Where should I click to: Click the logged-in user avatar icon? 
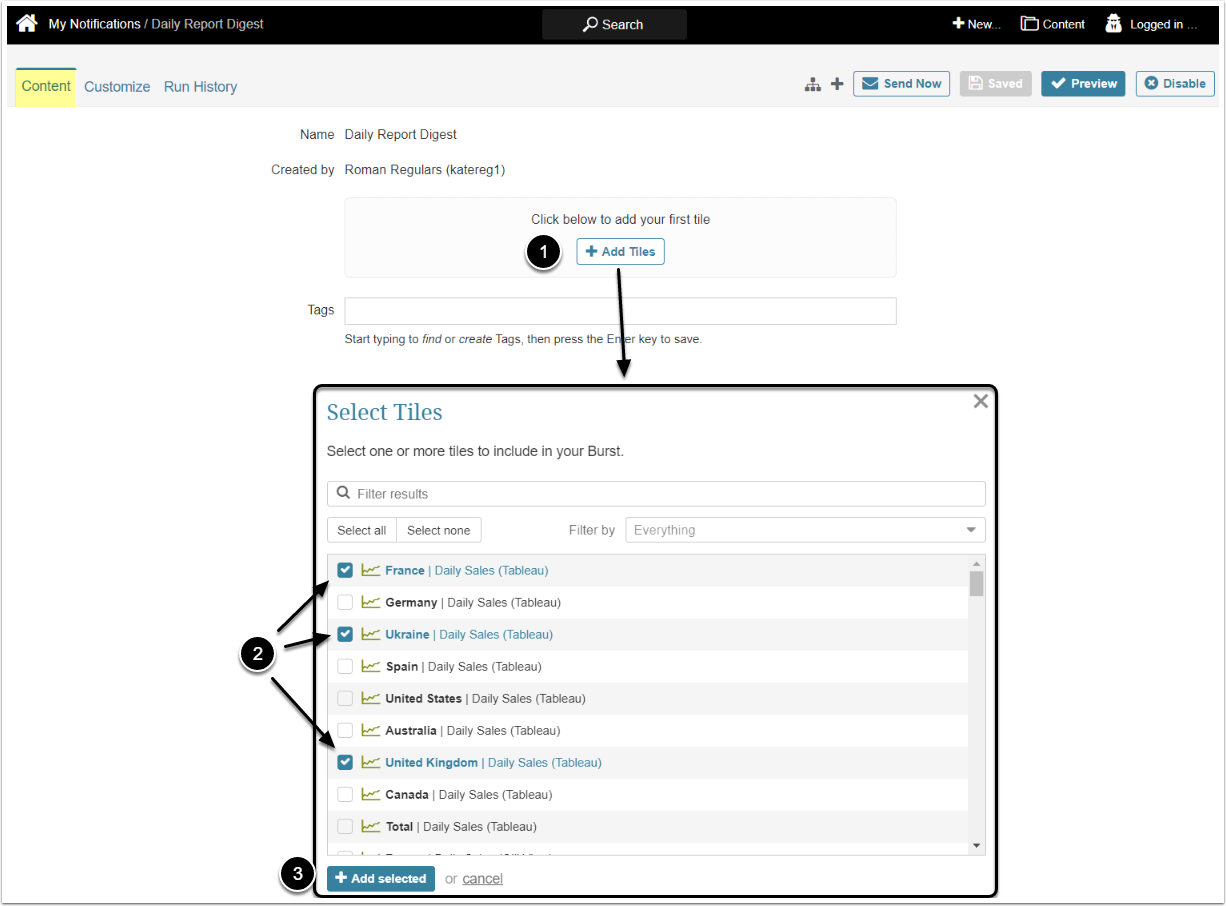point(1113,24)
